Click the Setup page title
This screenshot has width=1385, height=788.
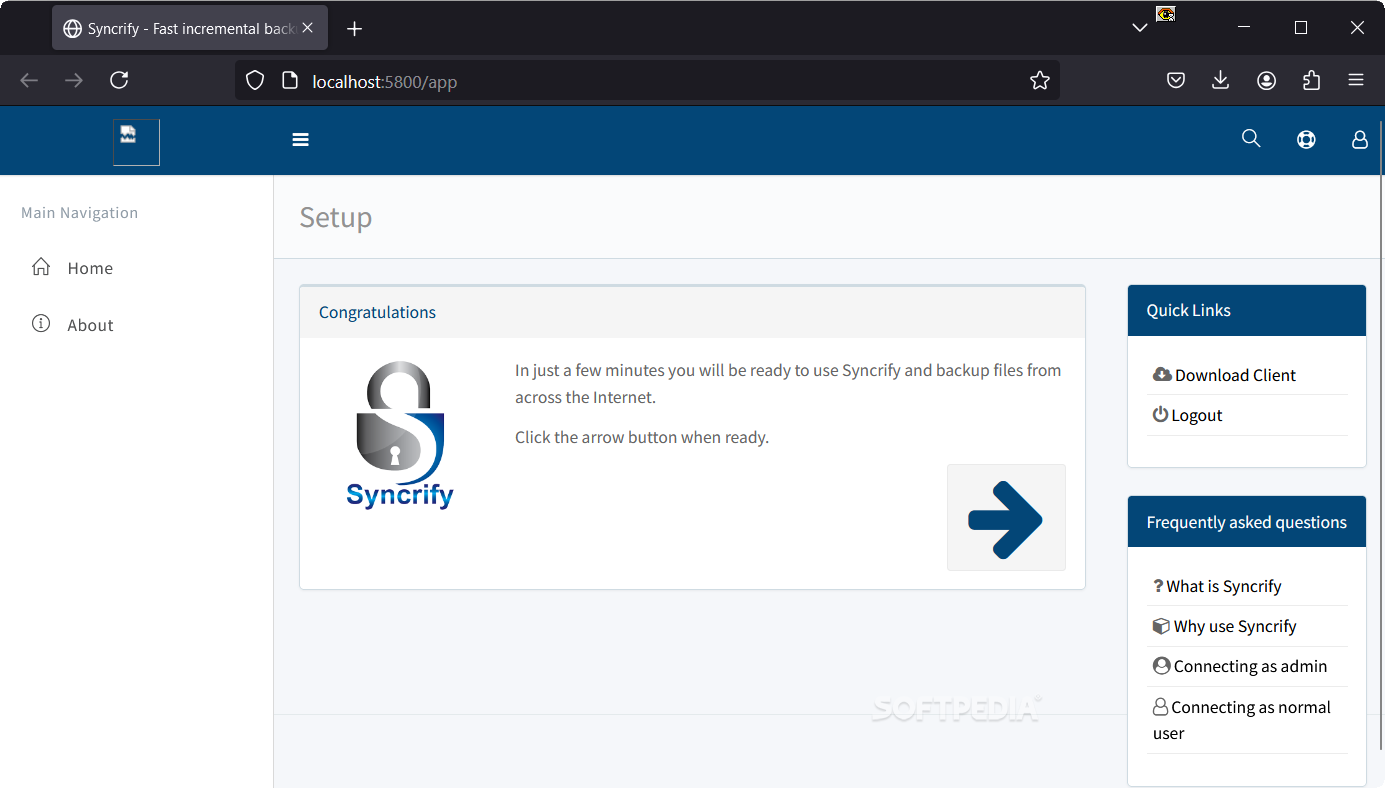tap(336, 217)
